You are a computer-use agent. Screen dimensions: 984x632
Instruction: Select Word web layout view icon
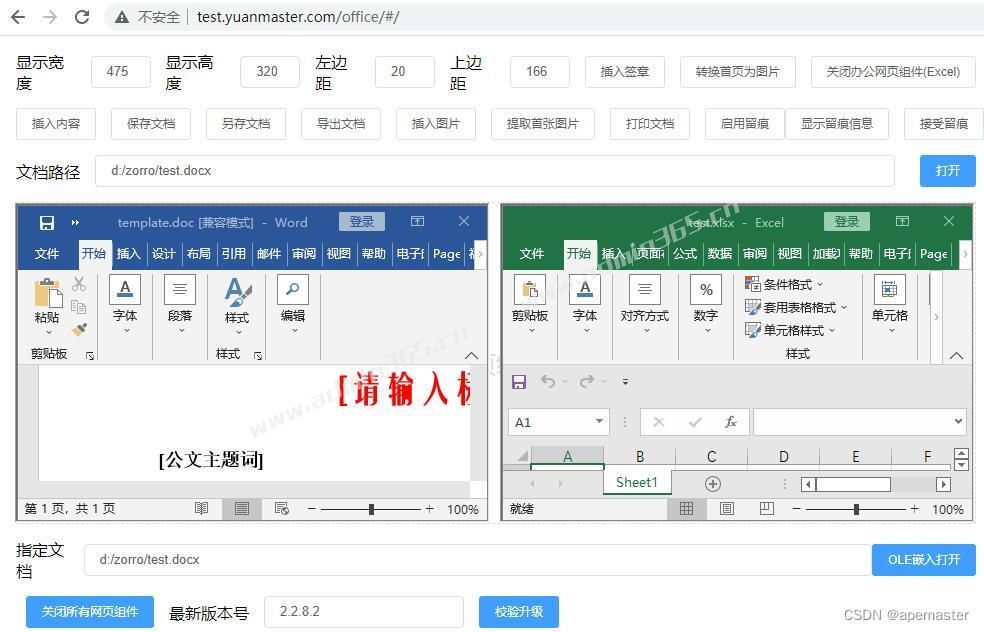[x=282, y=508]
